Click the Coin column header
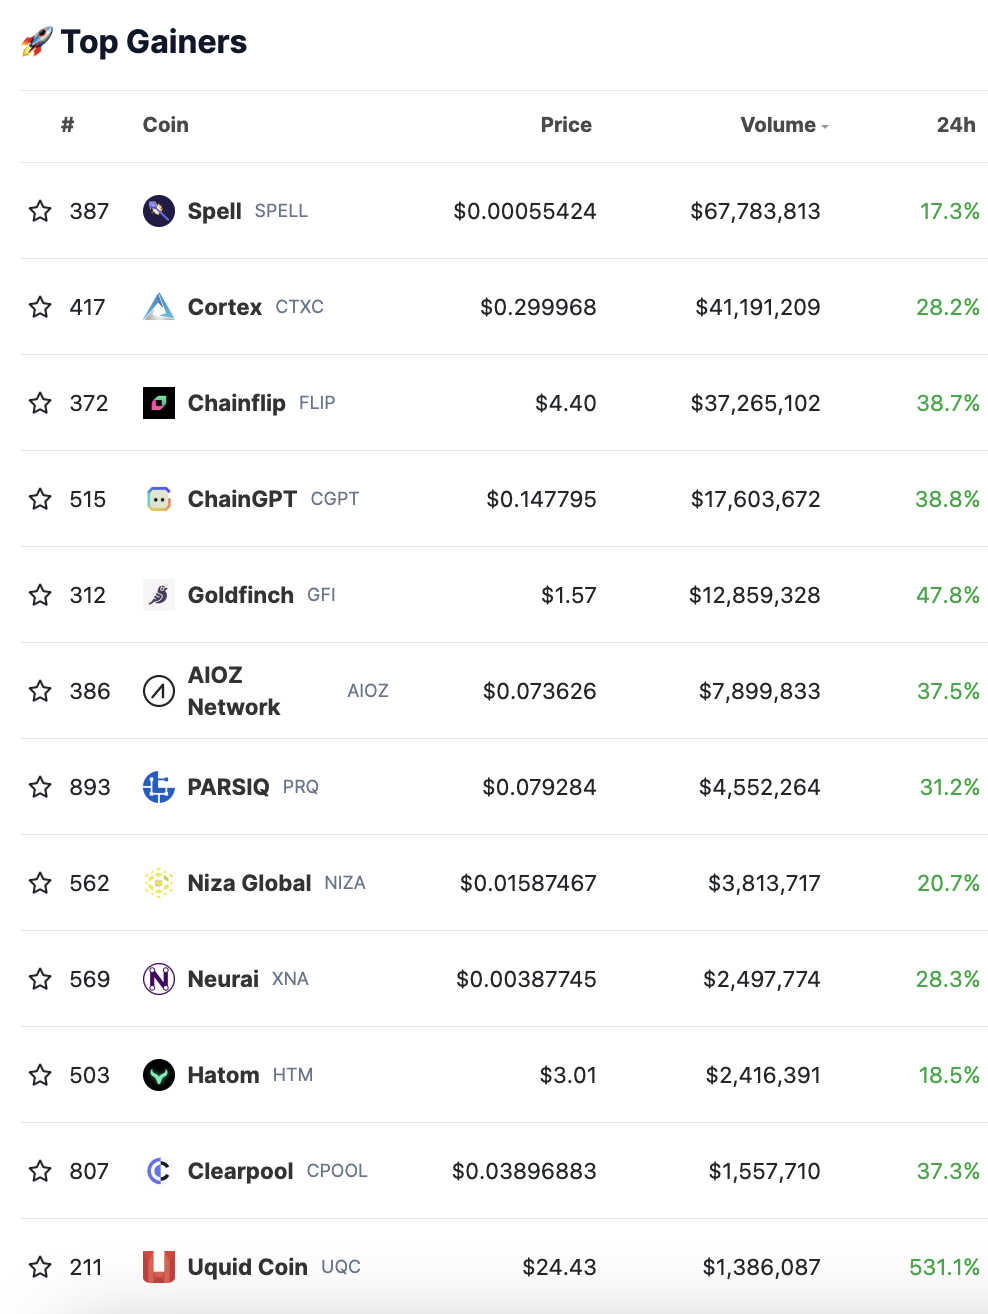Viewport: 988px width, 1314px height. (x=165, y=125)
